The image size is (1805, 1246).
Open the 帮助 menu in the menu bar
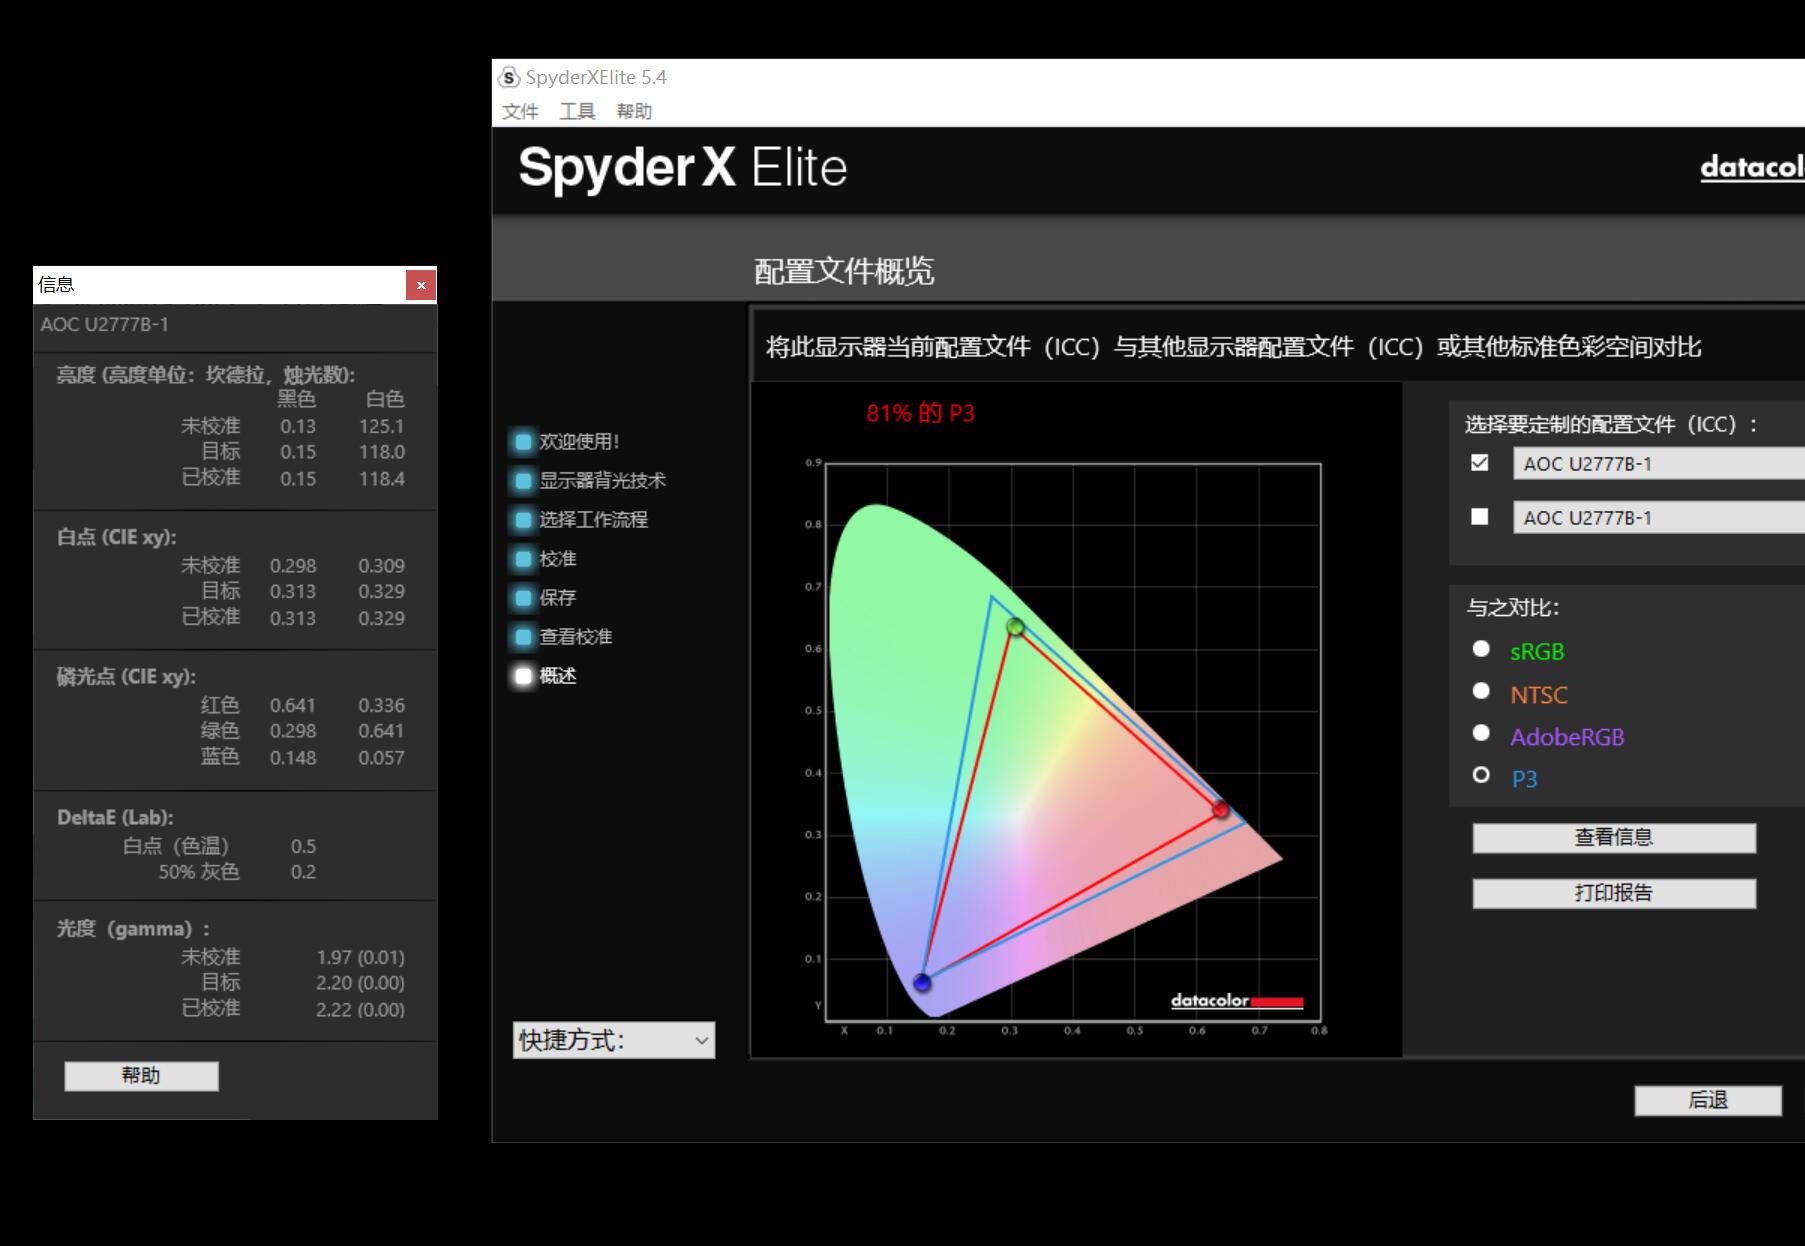[x=634, y=111]
